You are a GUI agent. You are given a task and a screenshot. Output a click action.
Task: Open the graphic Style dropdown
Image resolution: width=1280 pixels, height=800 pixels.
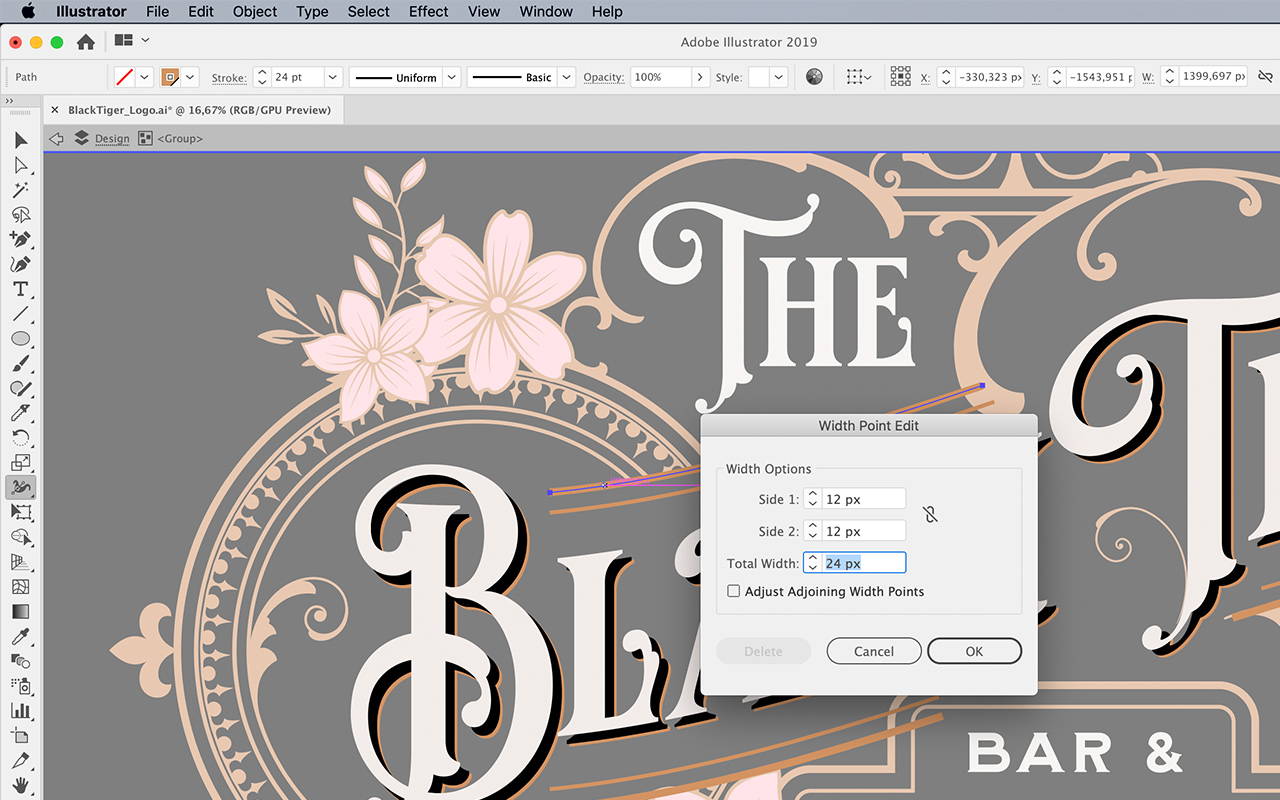[x=779, y=77]
